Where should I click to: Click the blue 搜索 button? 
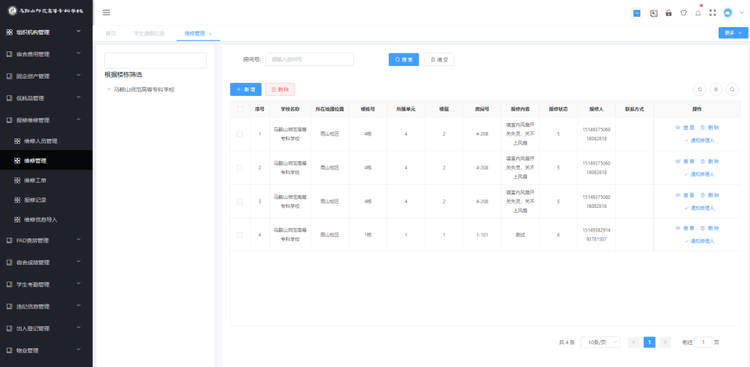(404, 59)
